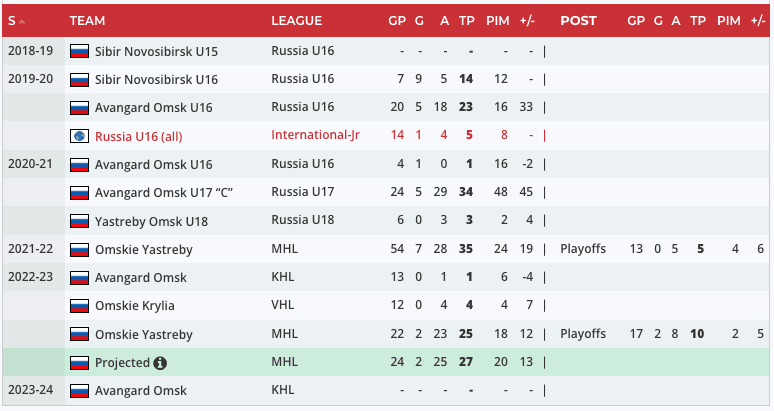Click the POST column header
The width and height of the screenshot is (774, 411).
[578, 21]
